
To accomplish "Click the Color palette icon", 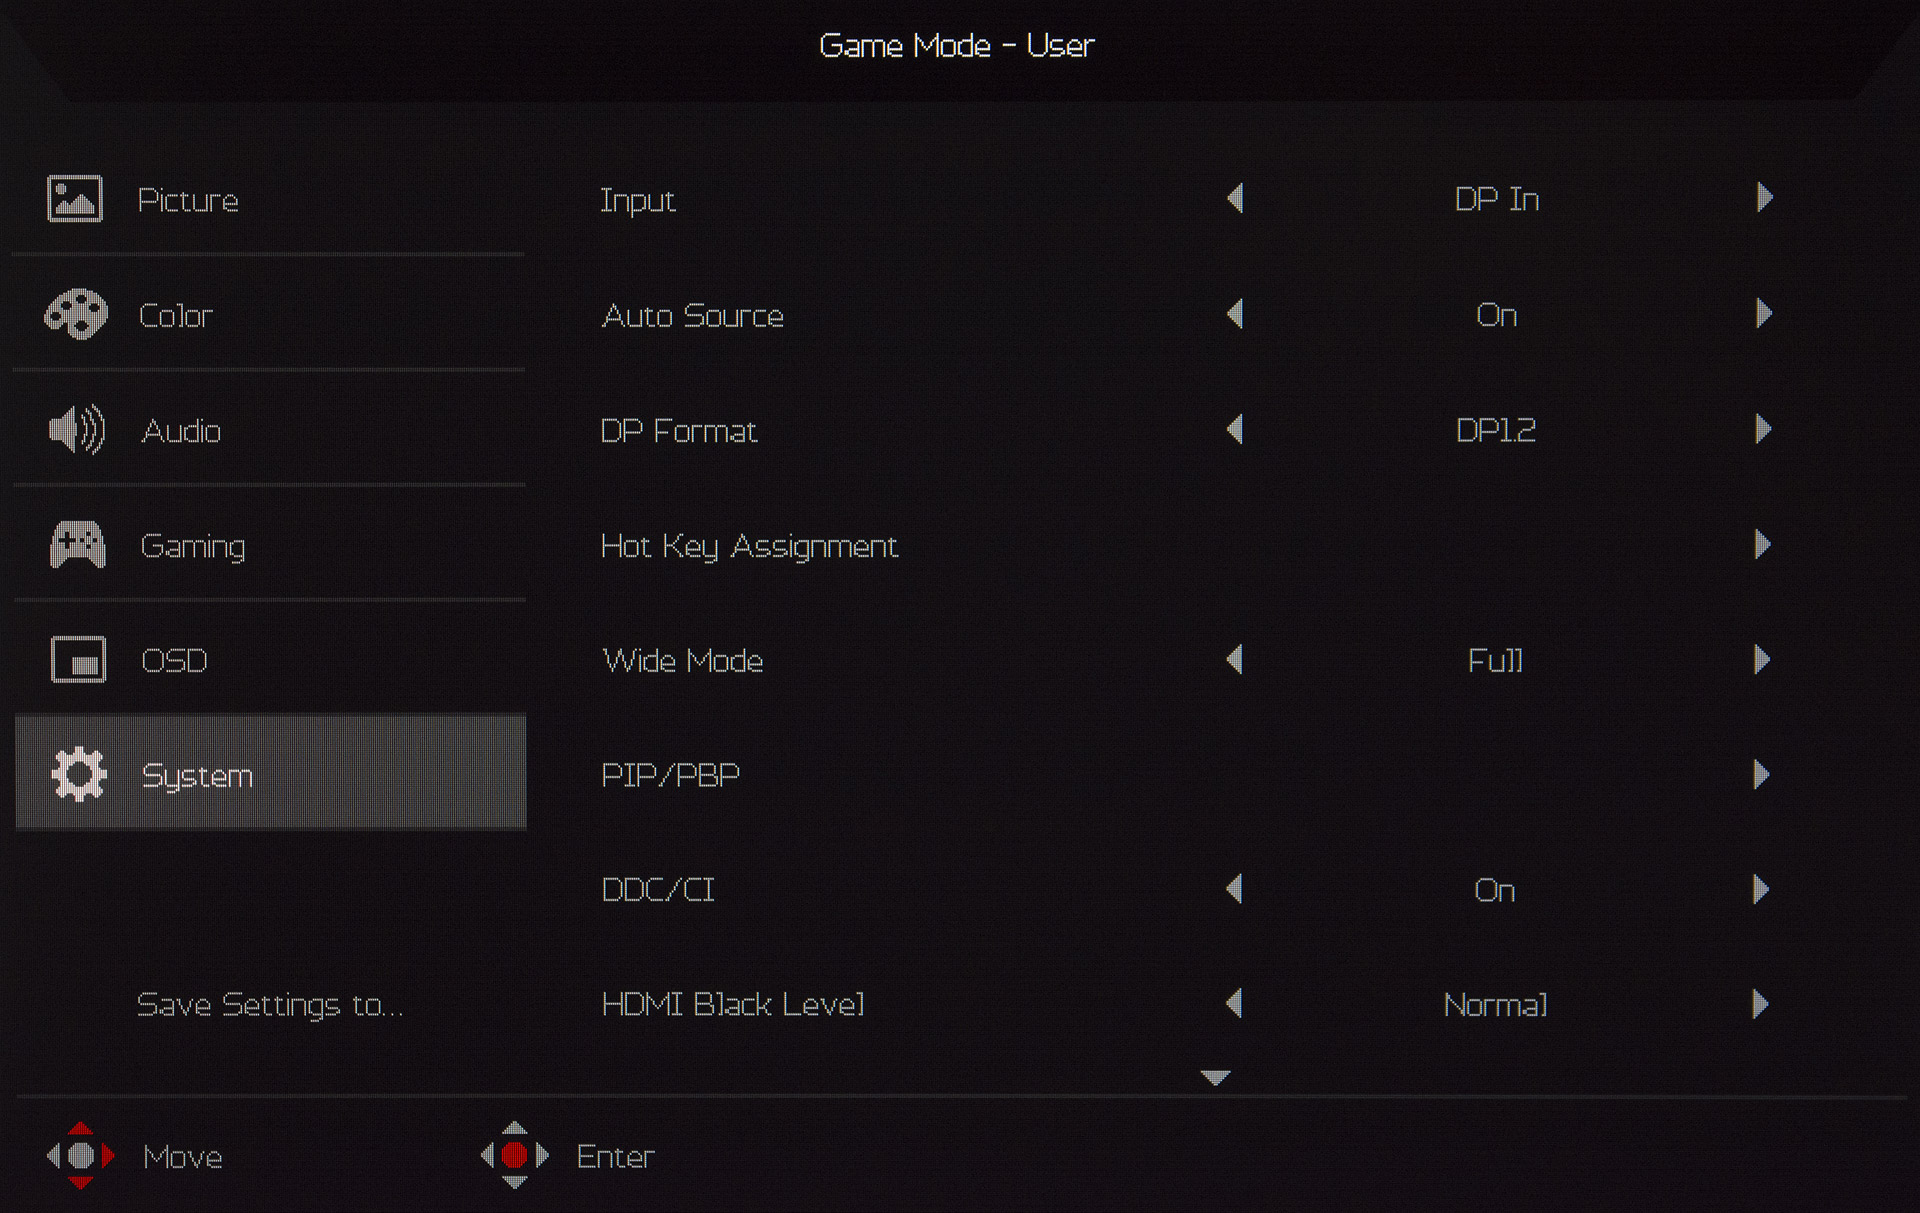I will pos(76,315).
